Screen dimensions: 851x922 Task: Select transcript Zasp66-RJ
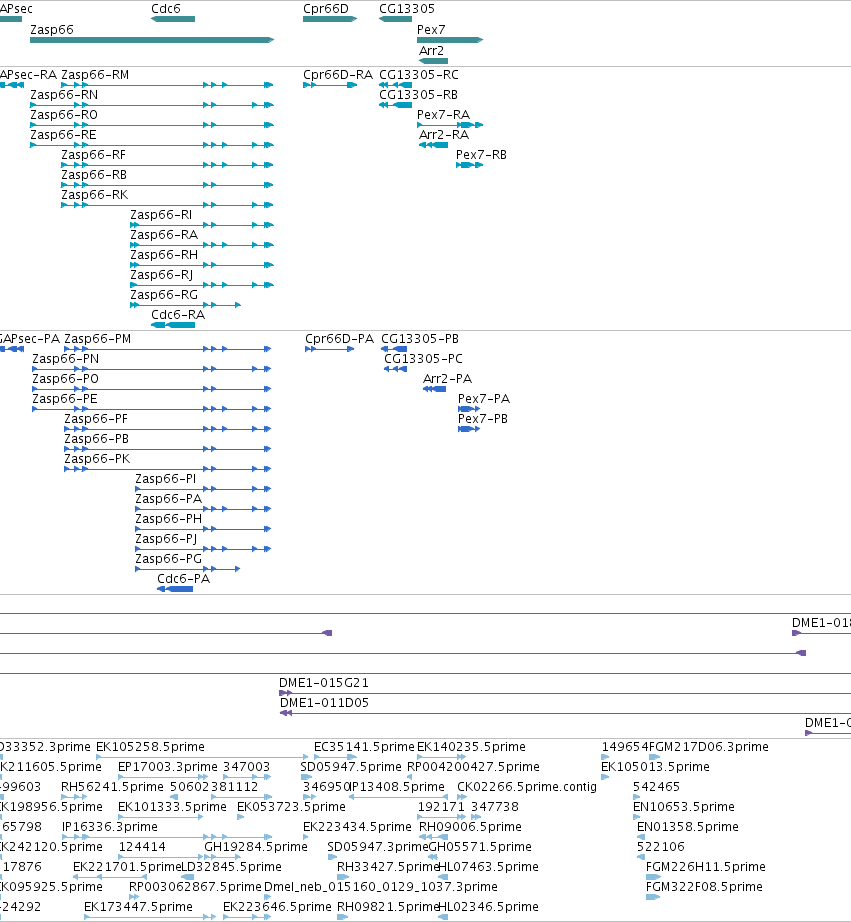pyautogui.click(x=202, y=285)
